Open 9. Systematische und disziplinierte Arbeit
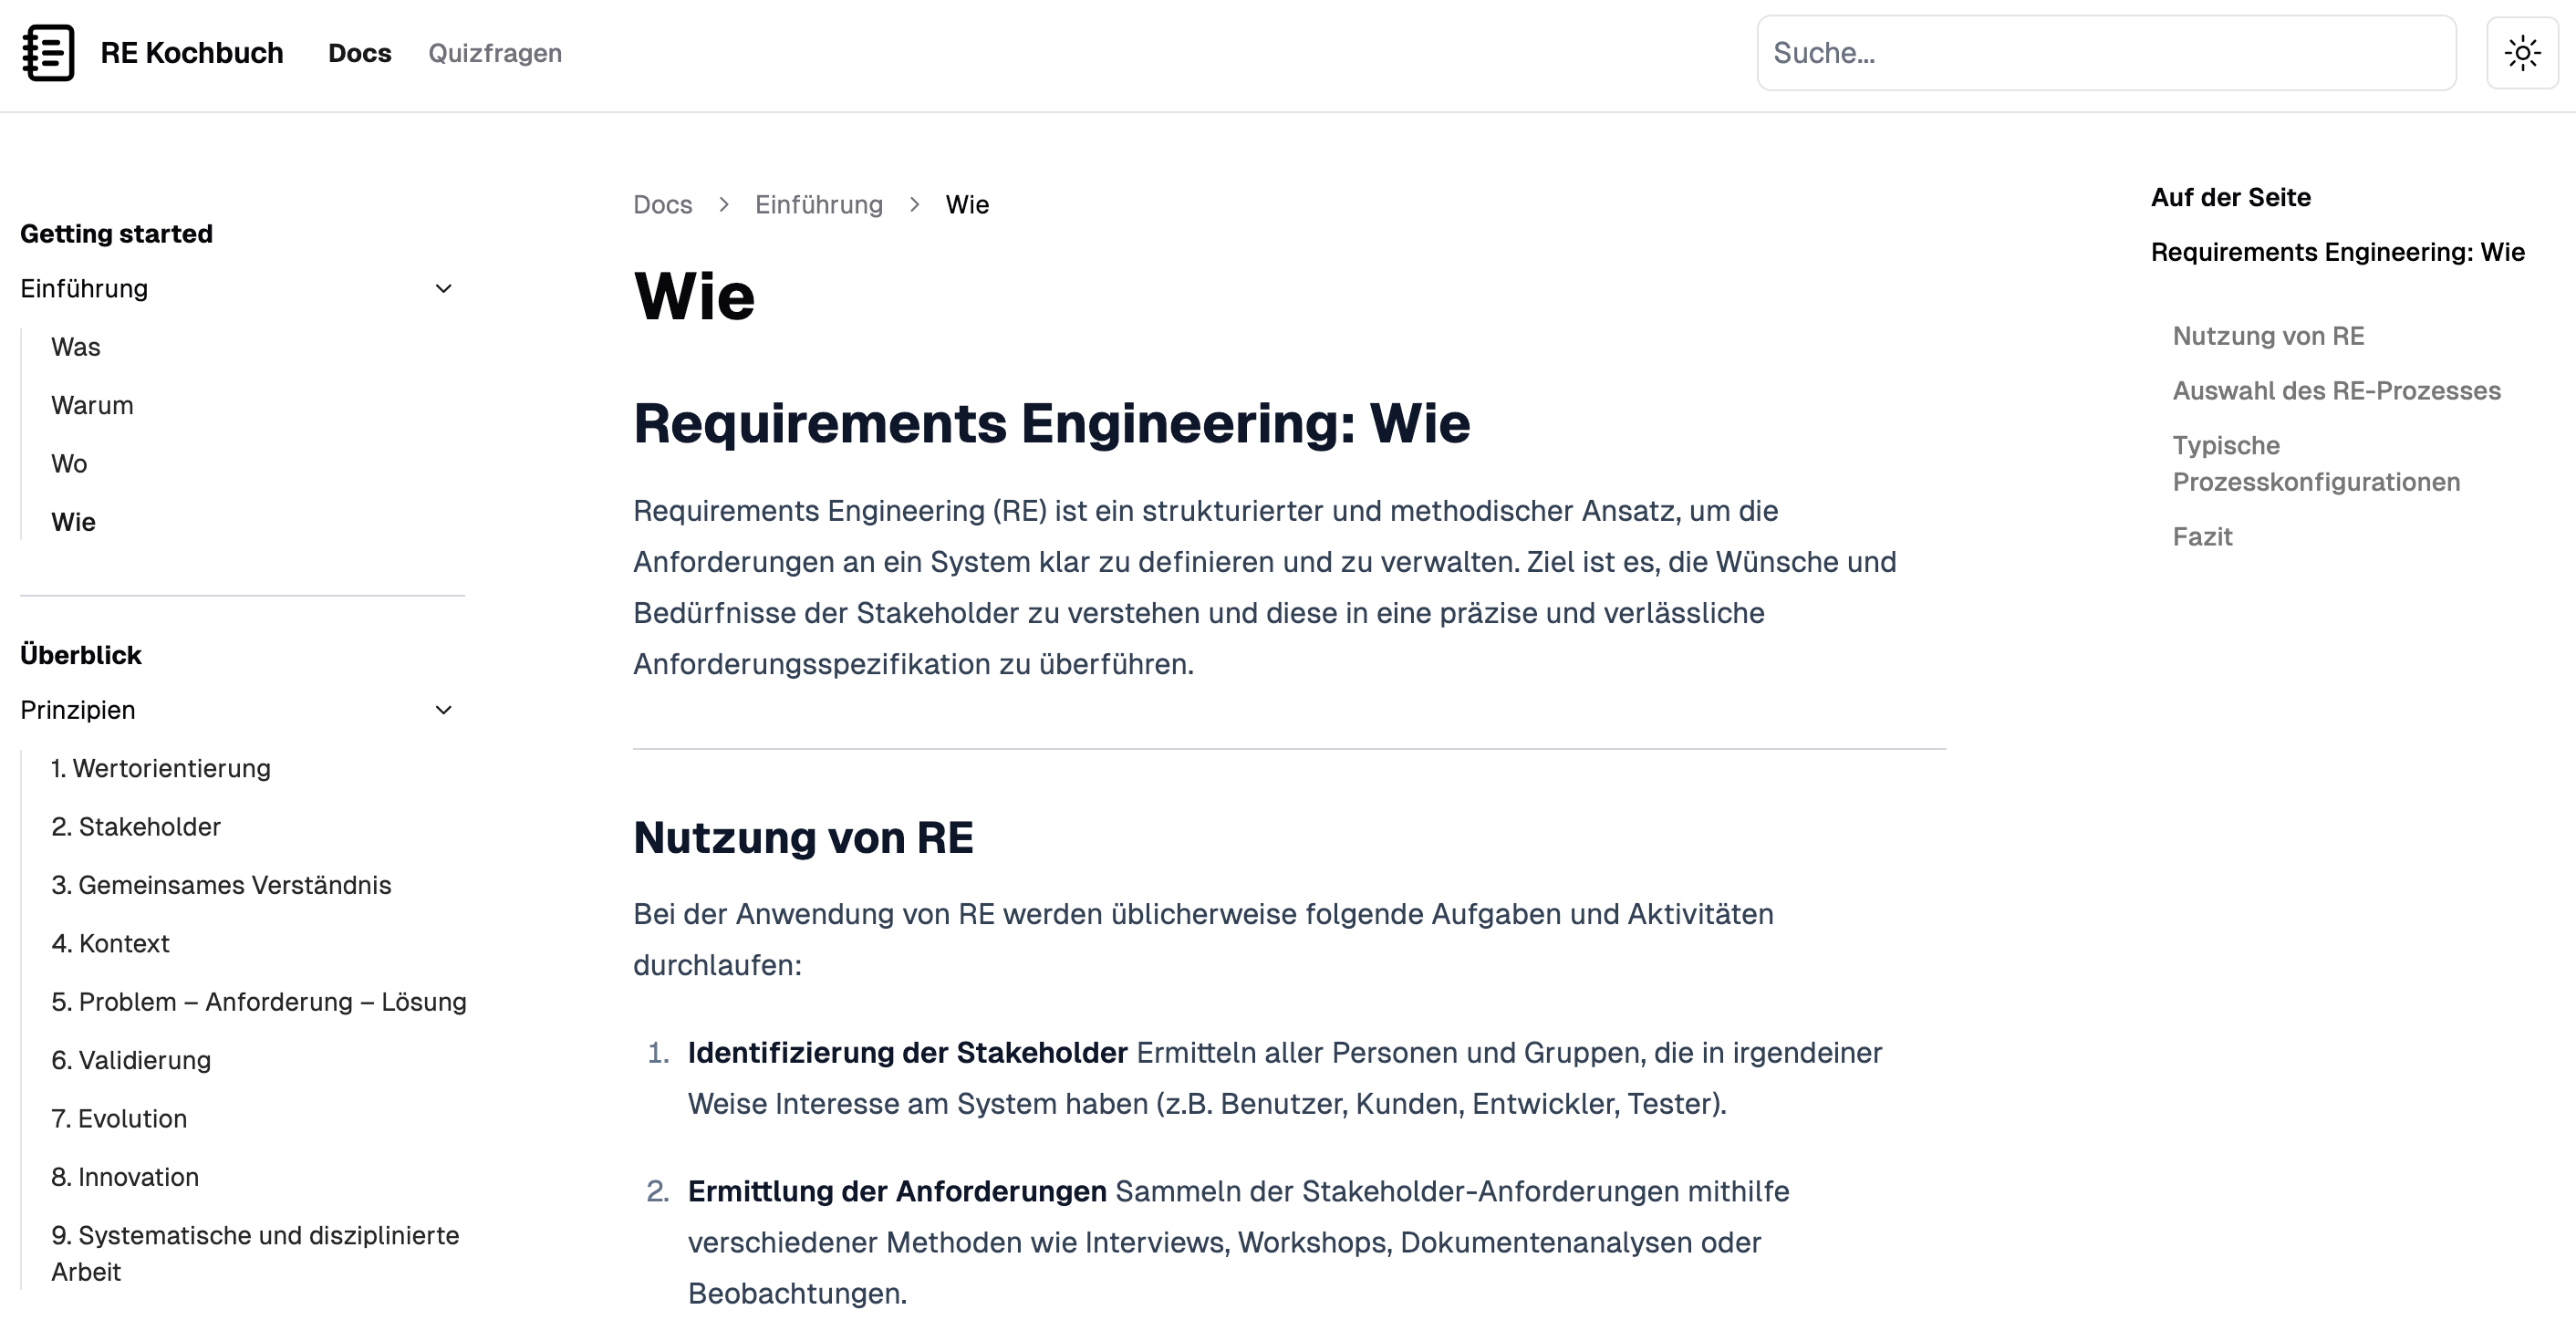 coord(255,1254)
